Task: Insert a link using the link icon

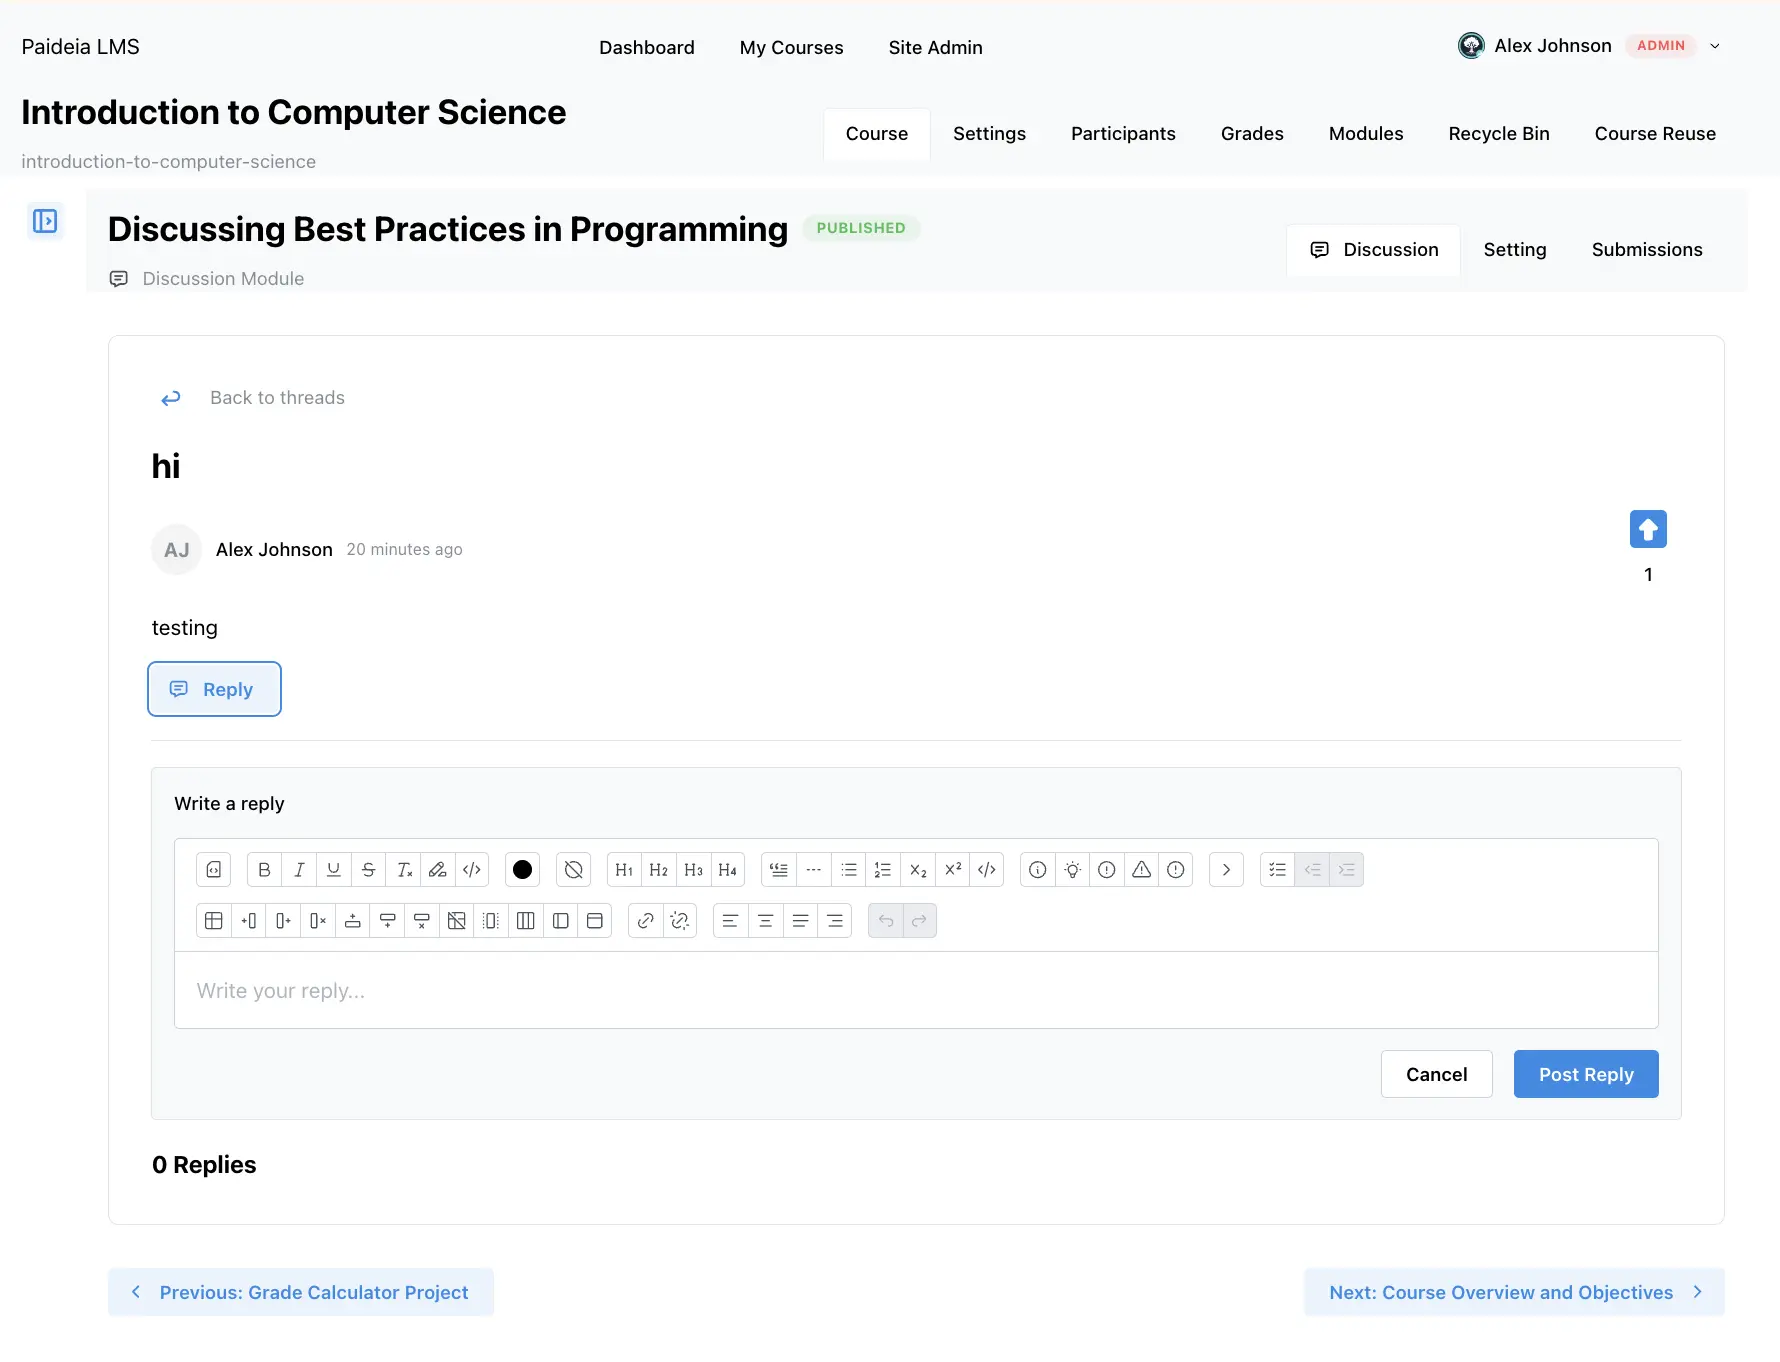Action: (646, 920)
